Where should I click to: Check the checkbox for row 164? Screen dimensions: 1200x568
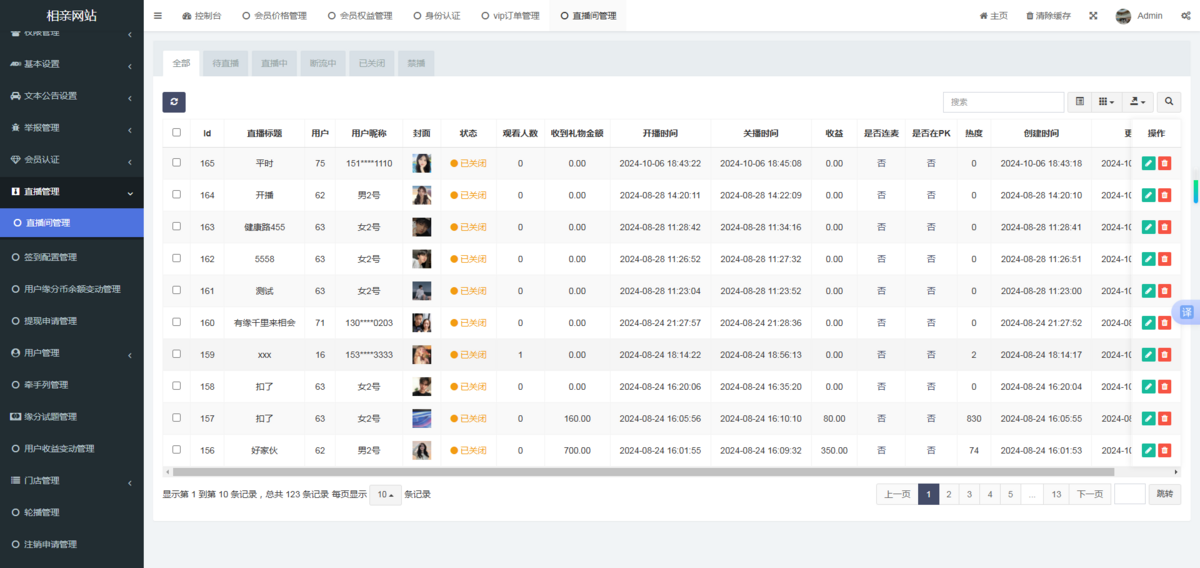177,194
